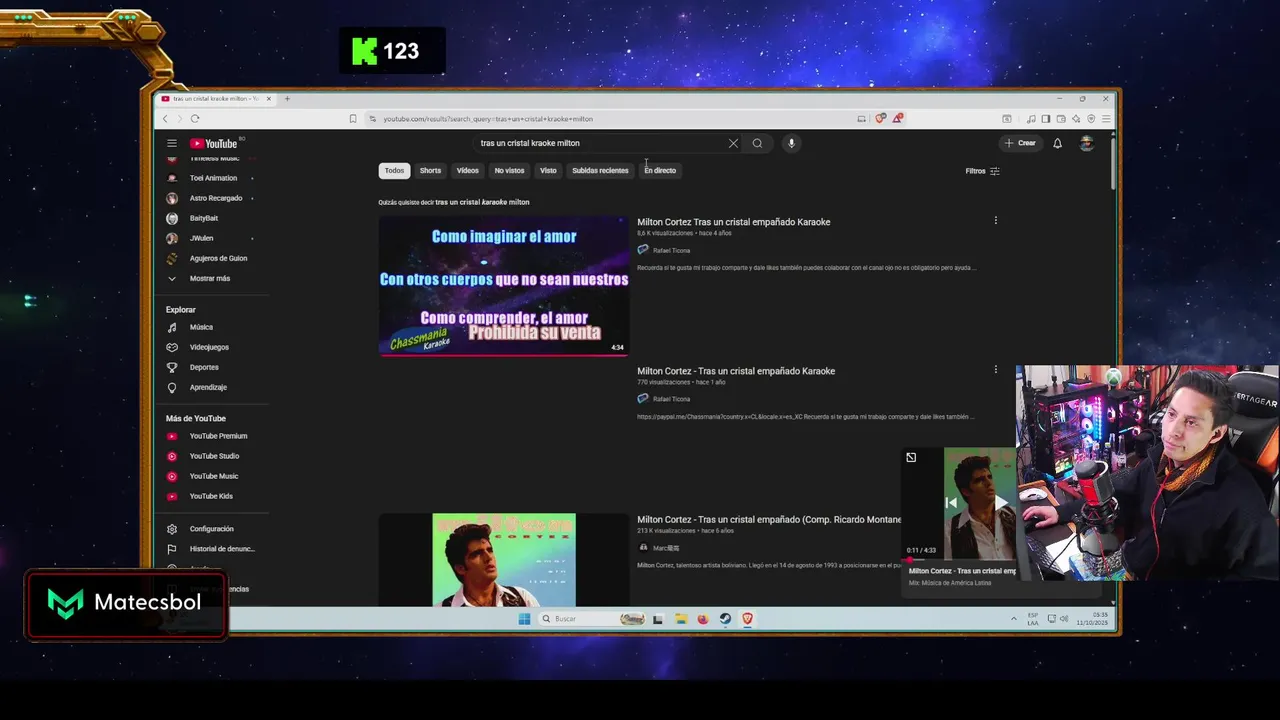Open a new browser tab
The height and width of the screenshot is (720, 1280).
pyautogui.click(x=287, y=98)
